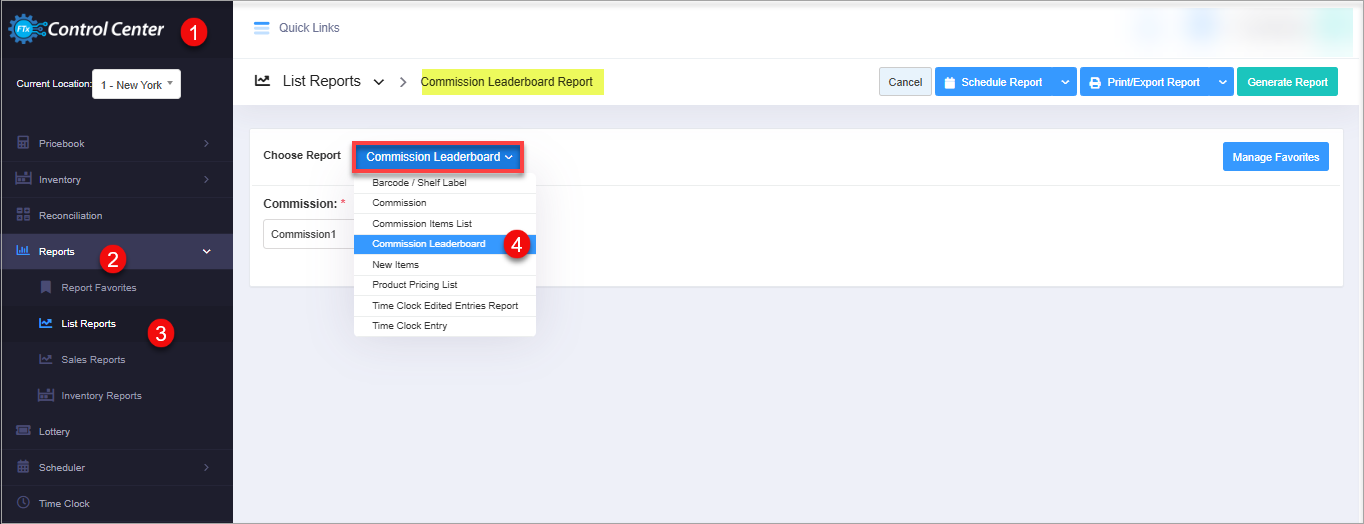The width and height of the screenshot is (1364, 524).
Task: Choose the New Items report option
Action: (x=445, y=265)
